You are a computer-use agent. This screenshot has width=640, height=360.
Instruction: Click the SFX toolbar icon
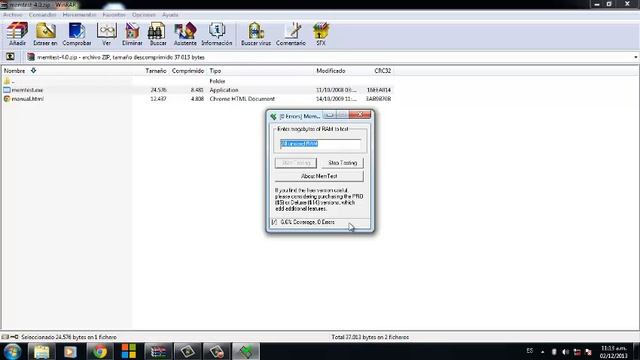[321, 34]
